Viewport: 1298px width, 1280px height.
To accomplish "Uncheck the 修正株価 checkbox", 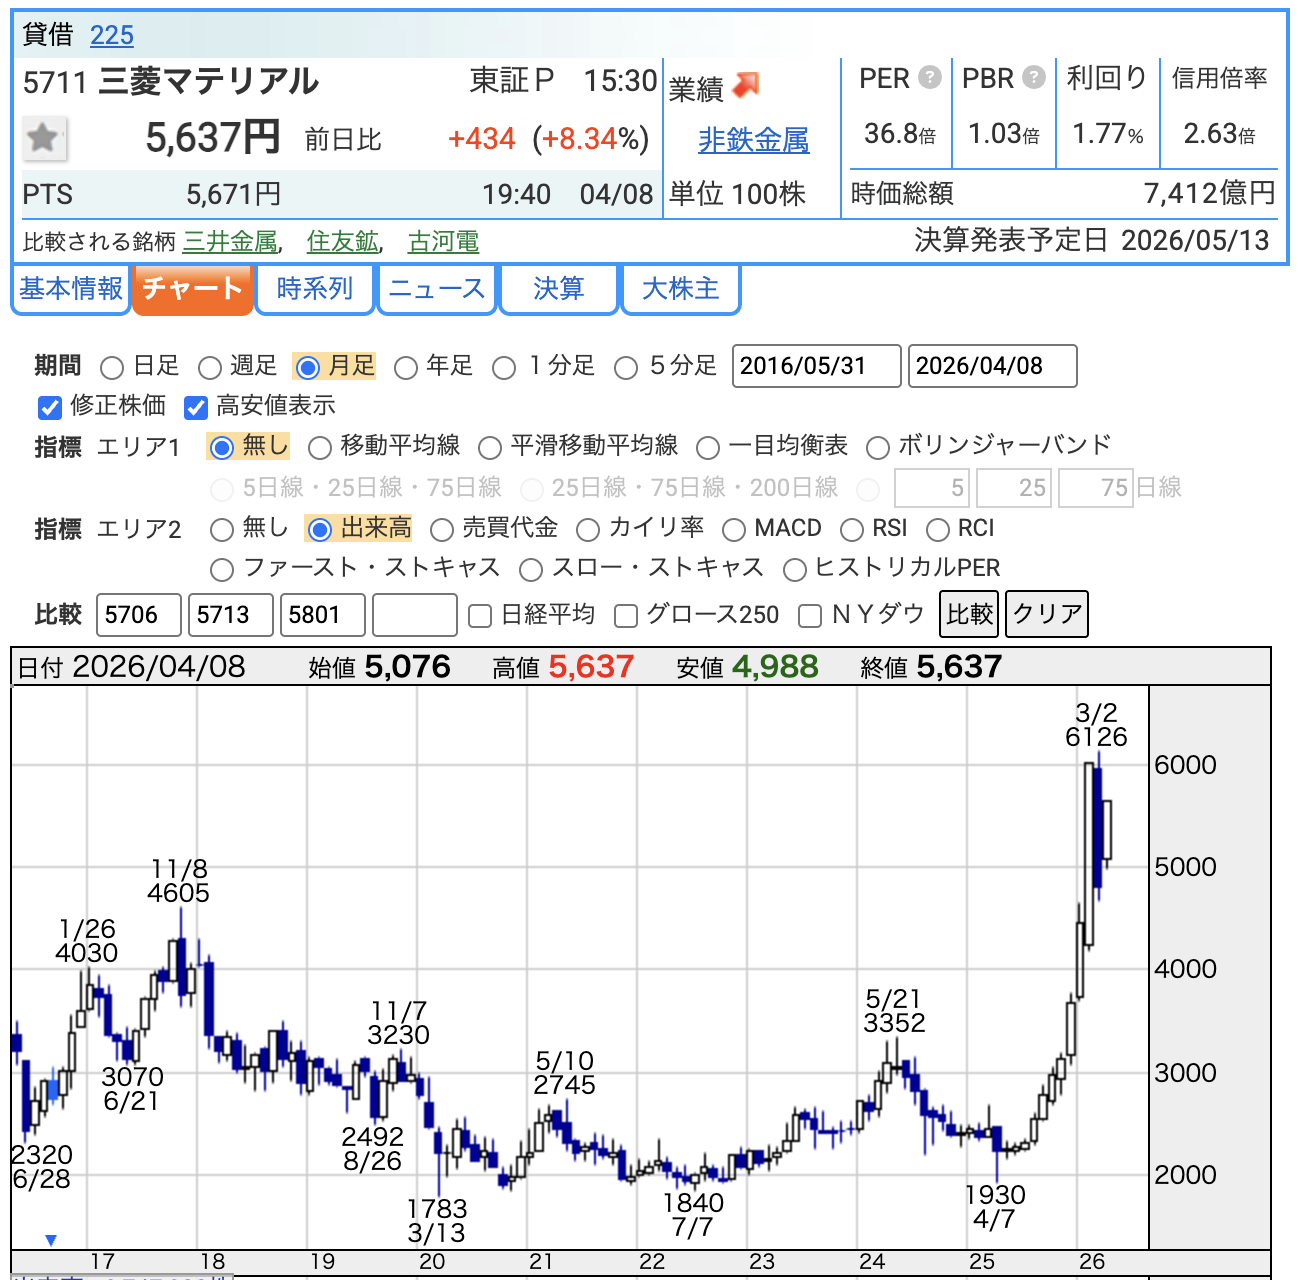I will pyautogui.click(x=50, y=408).
